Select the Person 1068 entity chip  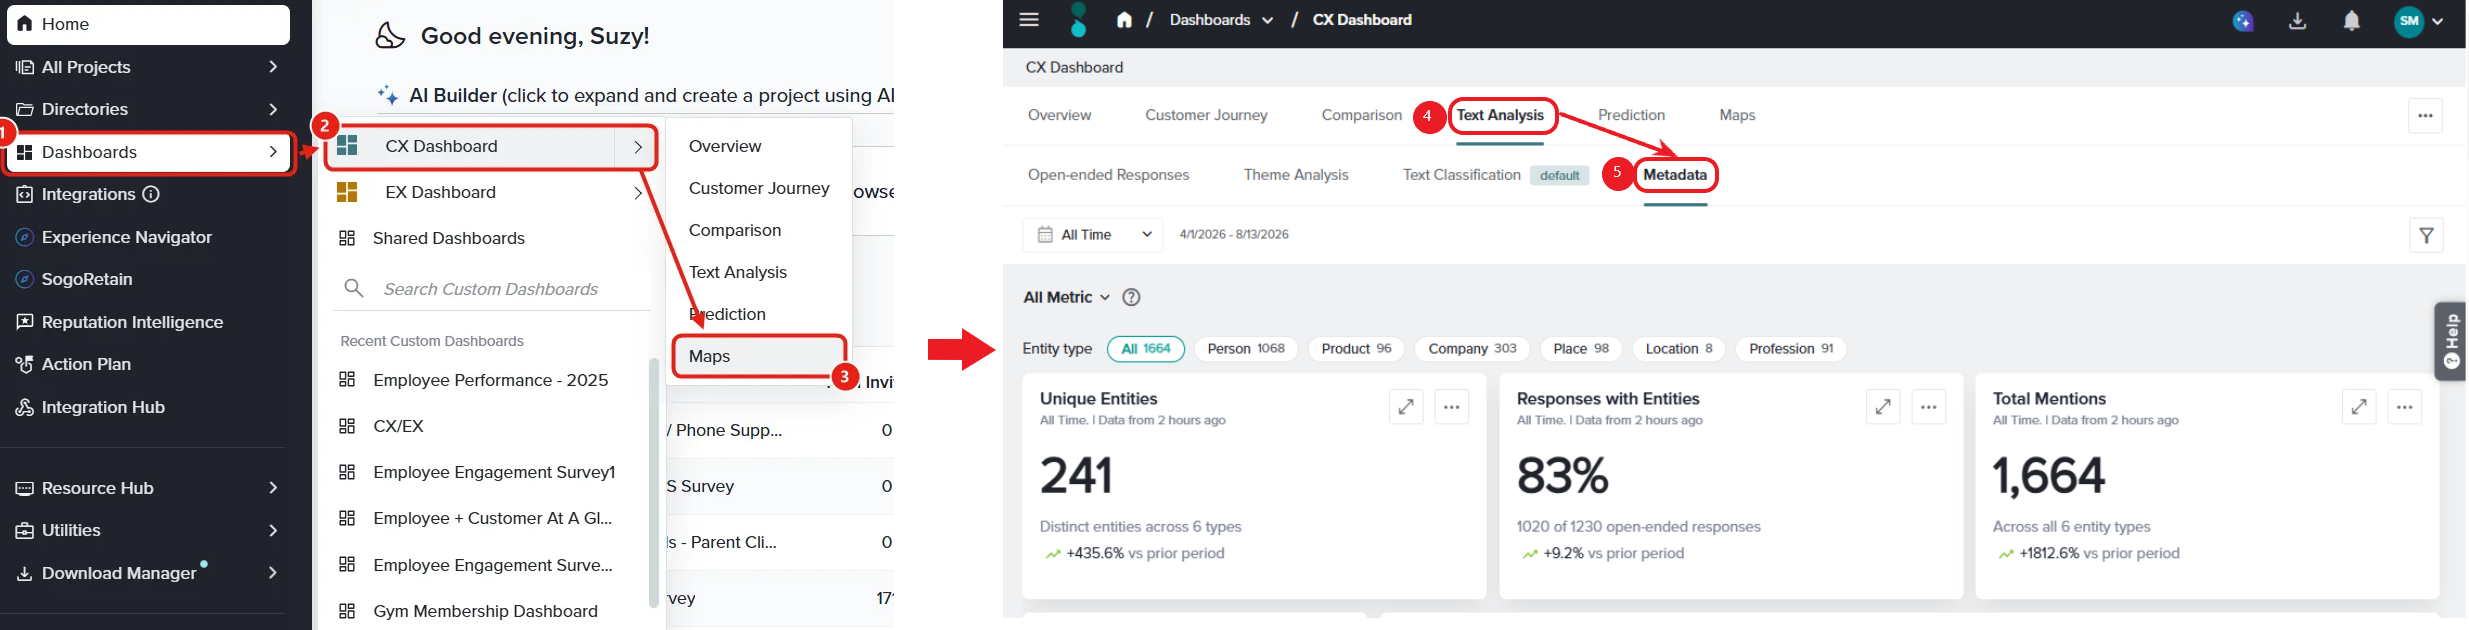click(x=1246, y=349)
